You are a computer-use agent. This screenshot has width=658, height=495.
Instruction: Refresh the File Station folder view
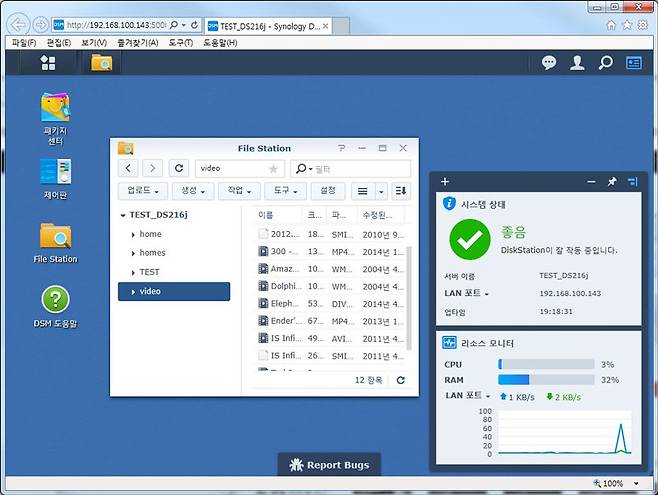(x=179, y=168)
